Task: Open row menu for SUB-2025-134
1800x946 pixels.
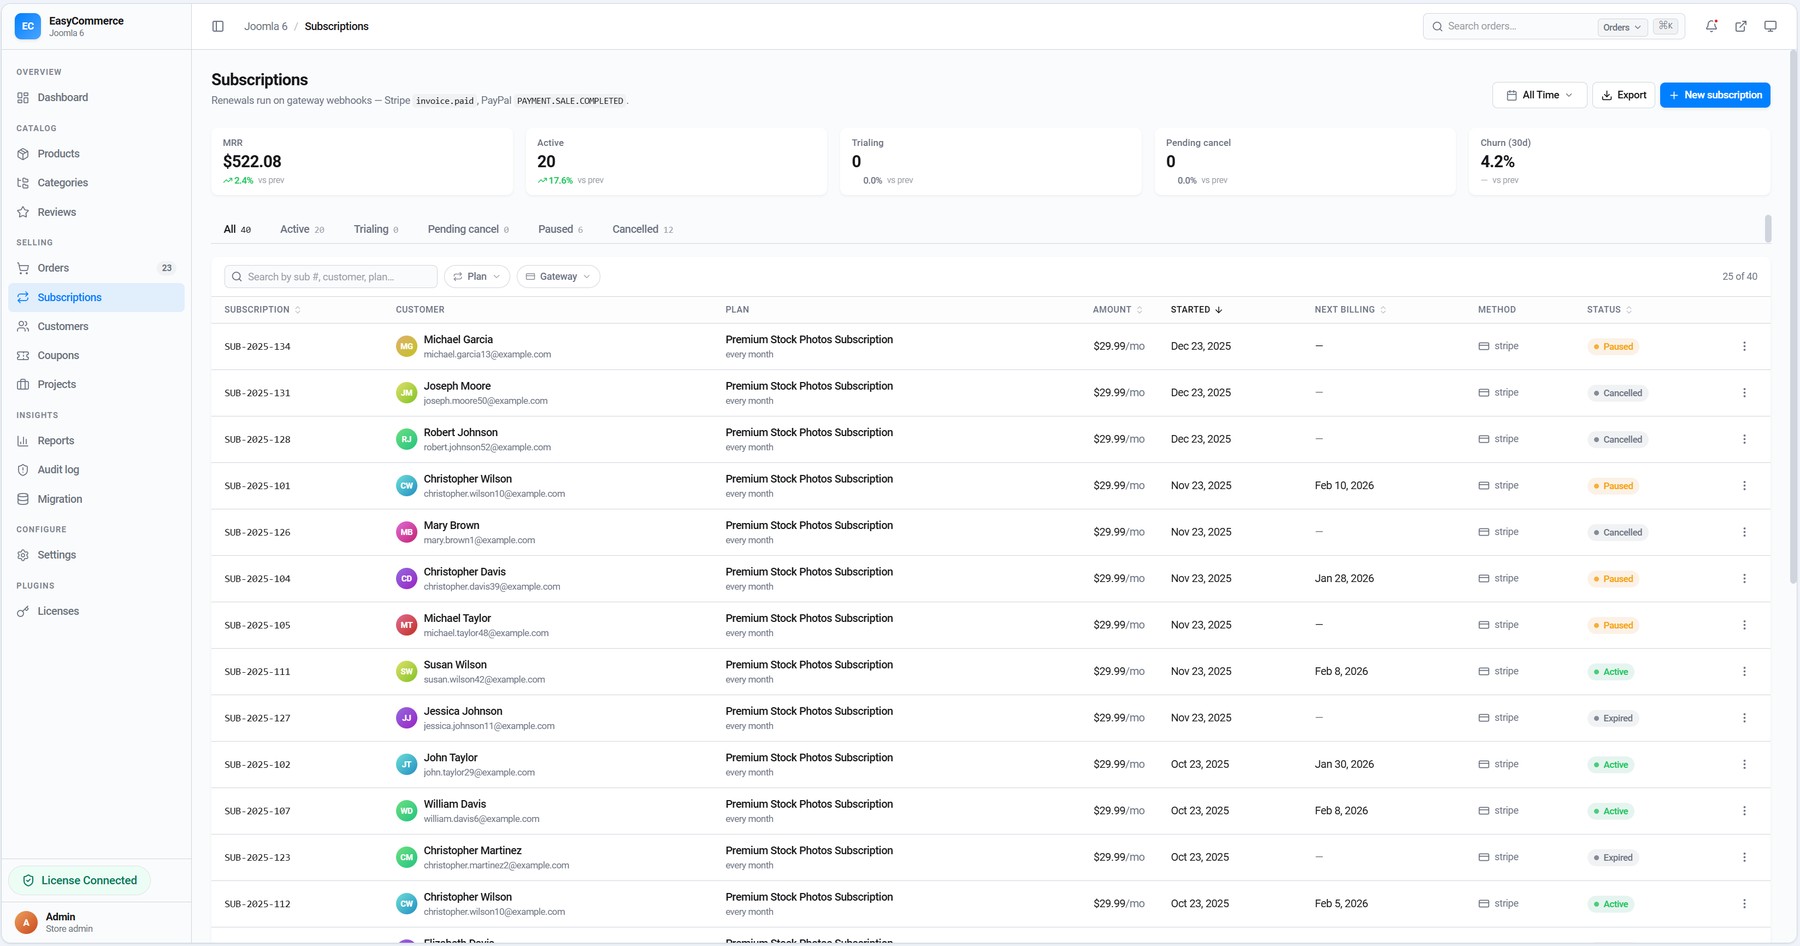Action: (x=1744, y=346)
